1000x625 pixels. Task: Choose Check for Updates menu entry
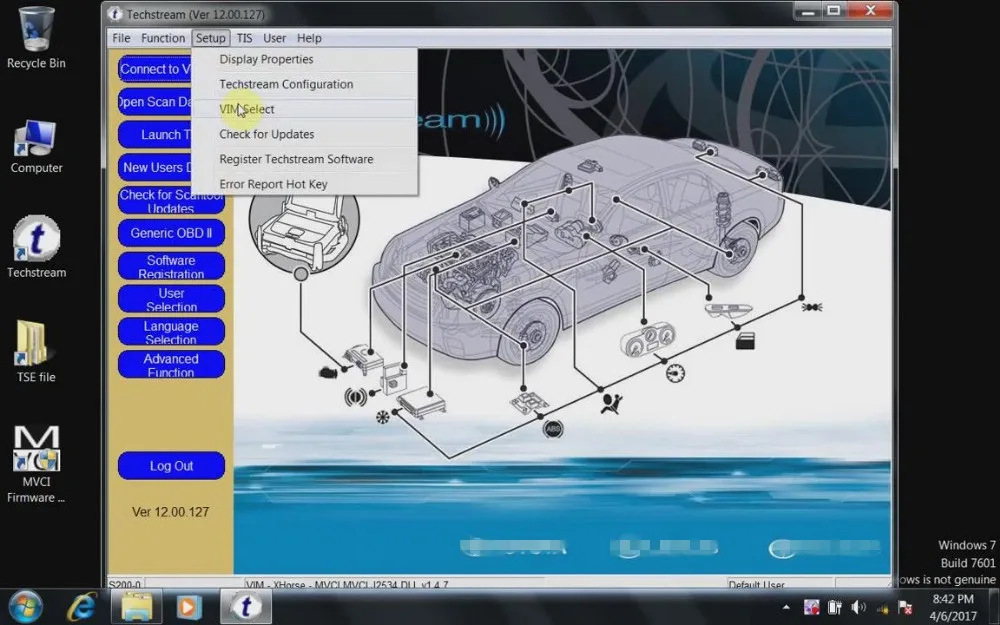304,134
